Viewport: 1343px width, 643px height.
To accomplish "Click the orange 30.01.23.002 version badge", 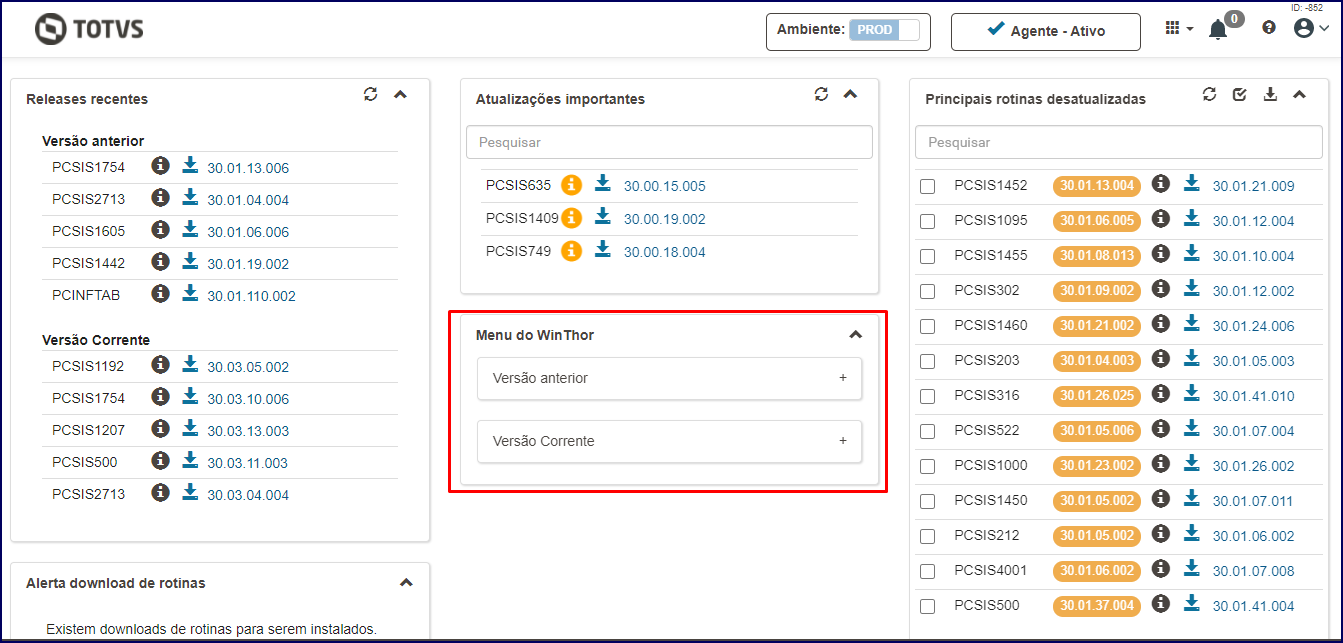I will point(1097,465).
